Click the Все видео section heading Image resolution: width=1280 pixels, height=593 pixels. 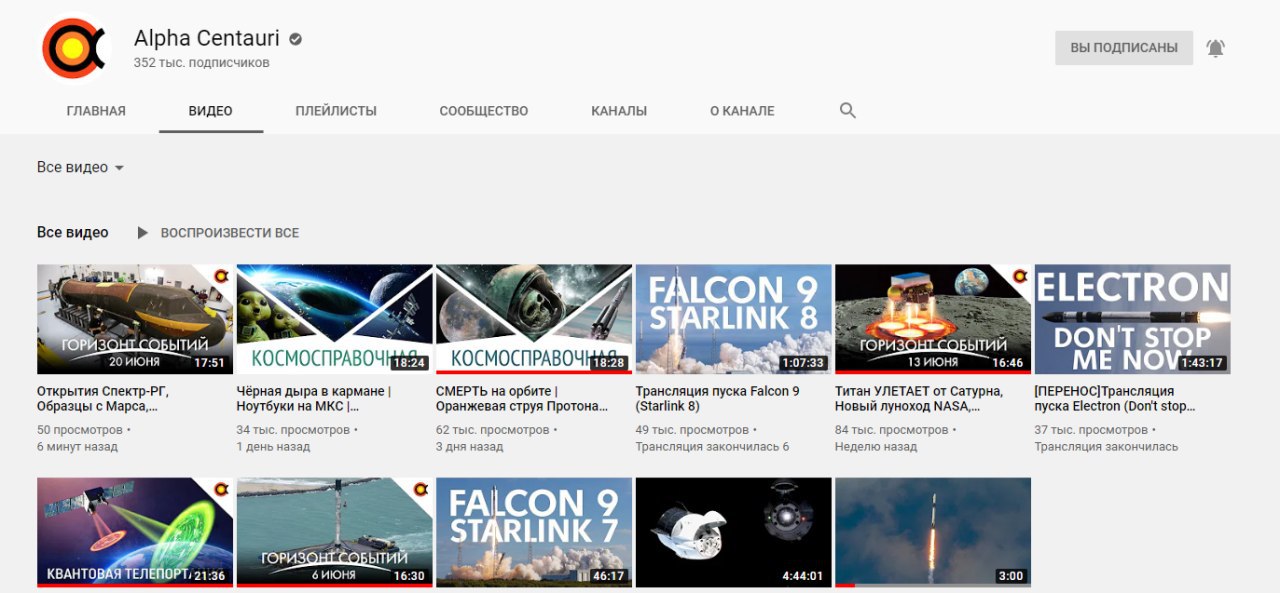(x=73, y=233)
